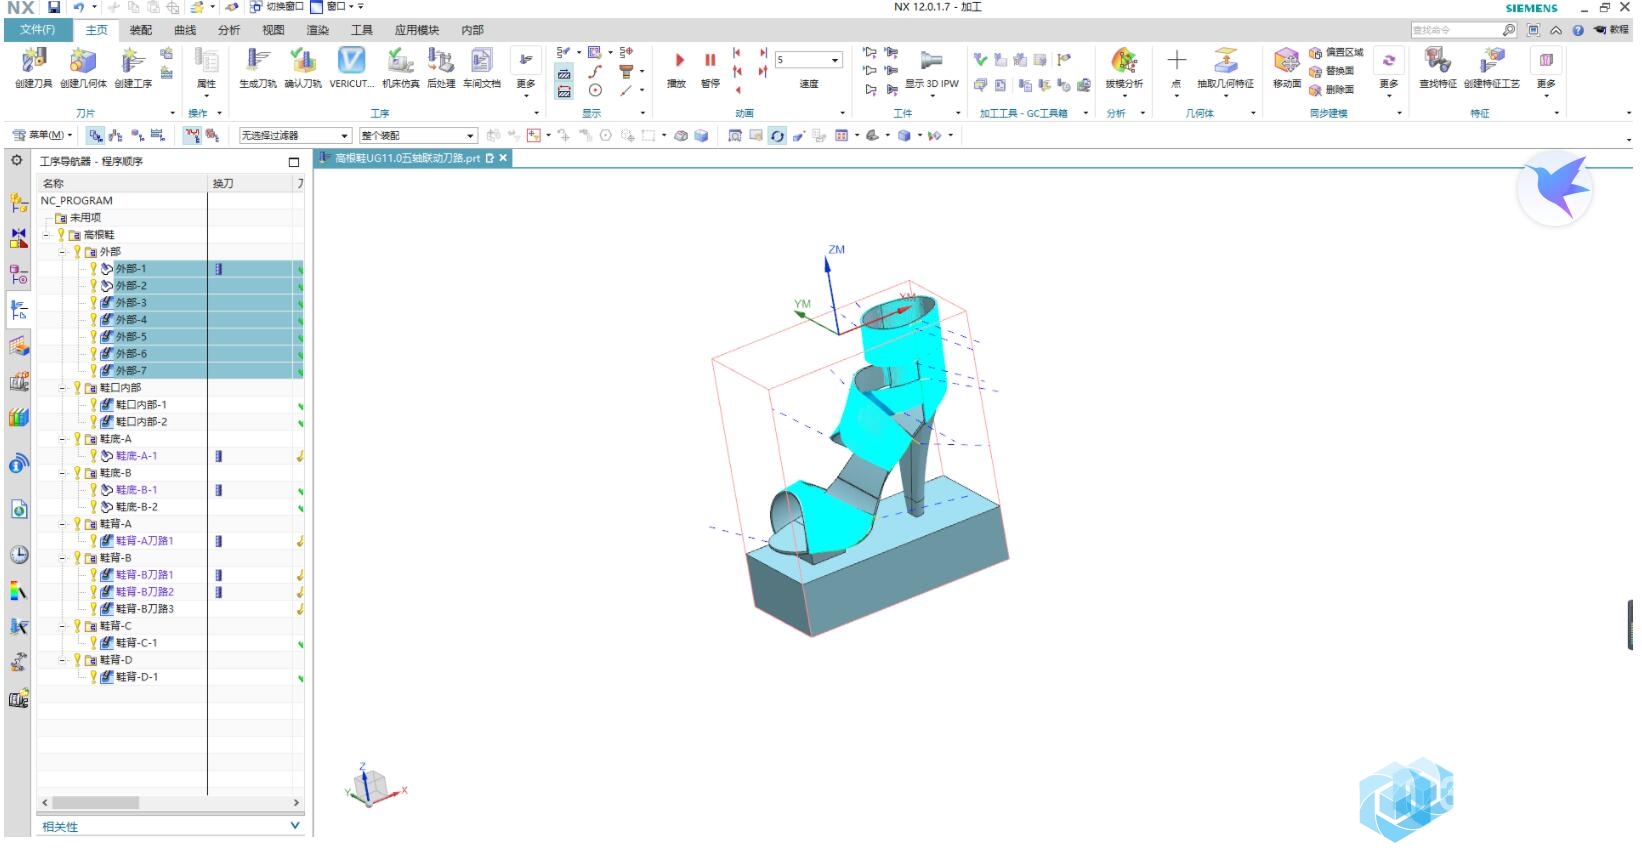Click the 创建刀具 (Create Tool) icon
This screenshot has height=856, width=1642.
click(x=34, y=67)
